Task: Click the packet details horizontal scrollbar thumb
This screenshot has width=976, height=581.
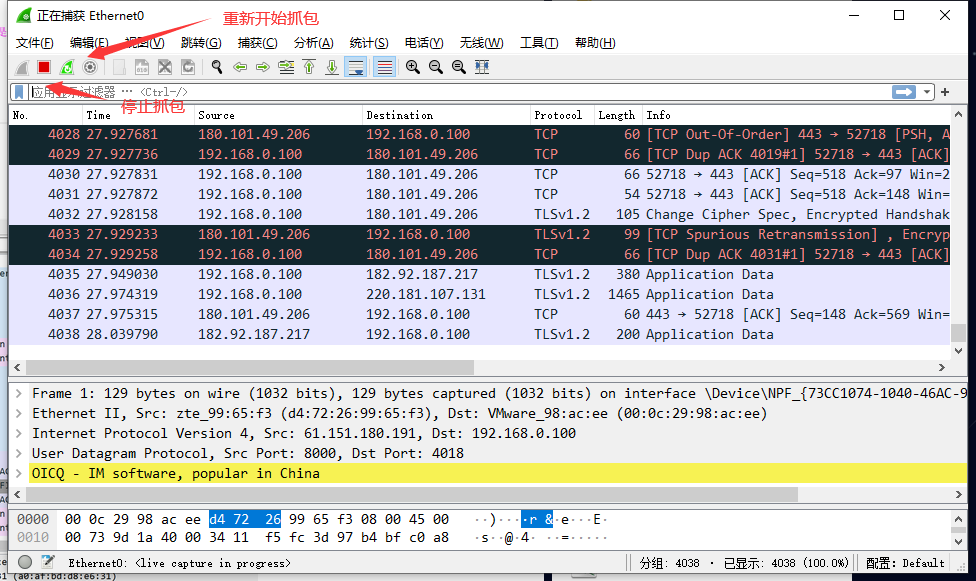Action: coord(411,494)
